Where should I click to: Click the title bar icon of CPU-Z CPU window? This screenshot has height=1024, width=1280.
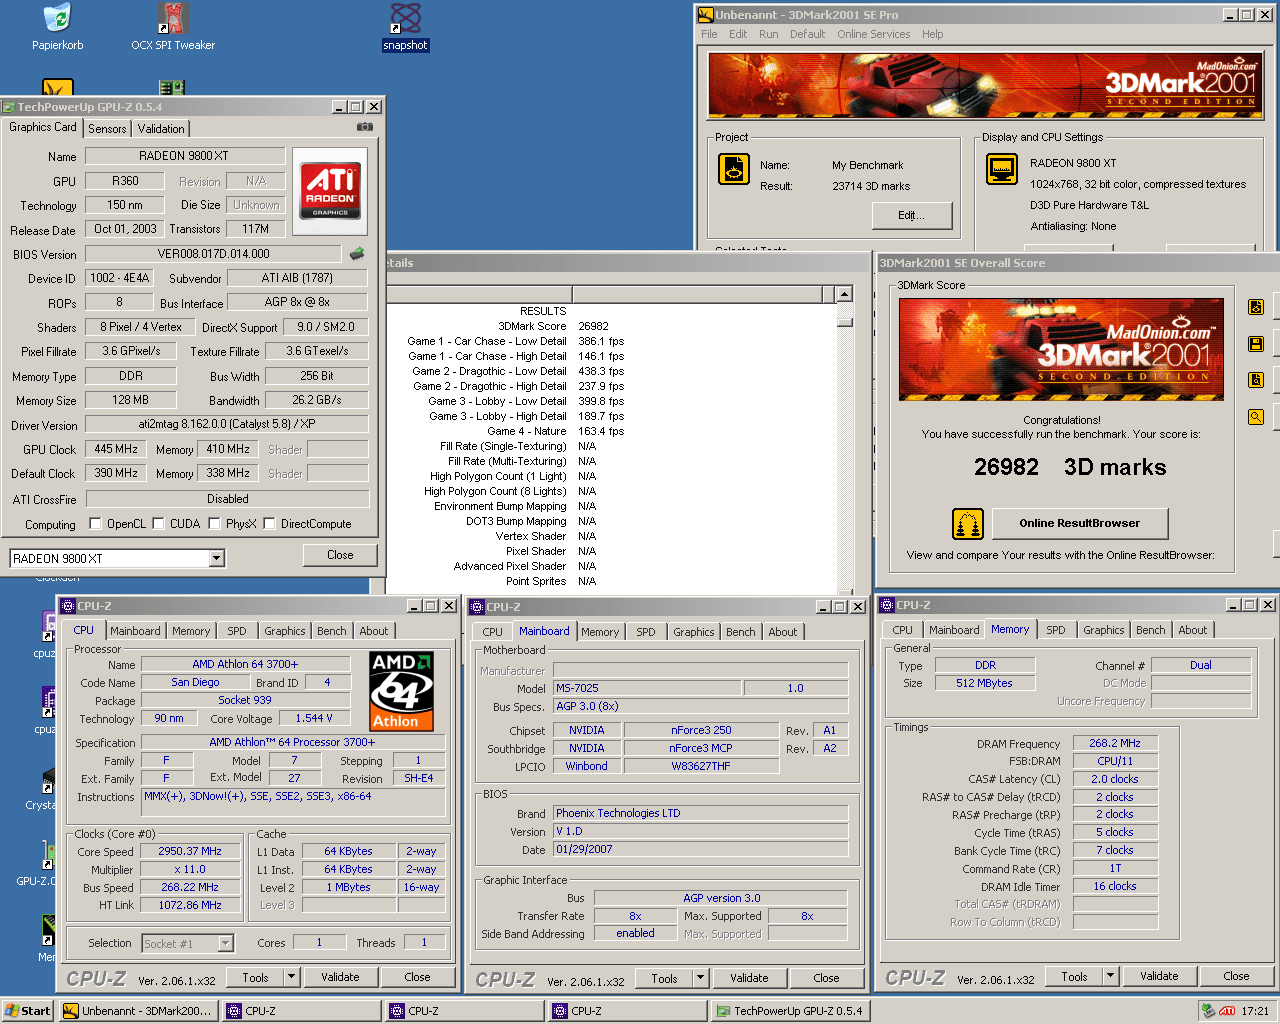point(68,606)
